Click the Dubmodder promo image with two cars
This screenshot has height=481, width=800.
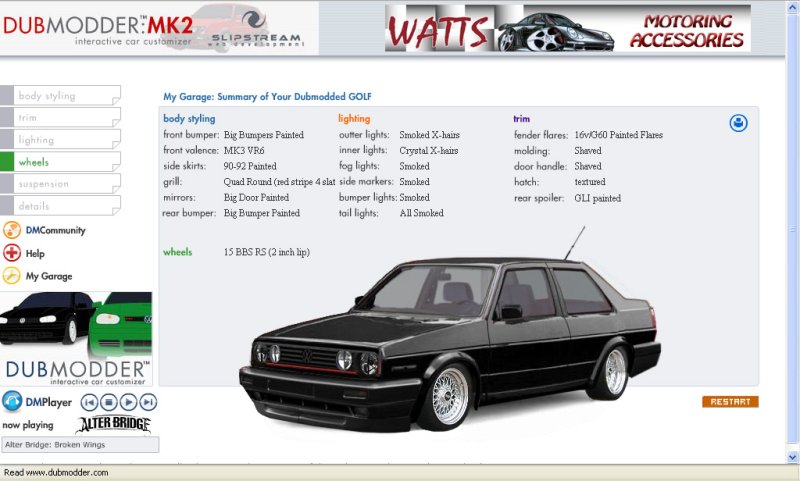click(x=76, y=338)
